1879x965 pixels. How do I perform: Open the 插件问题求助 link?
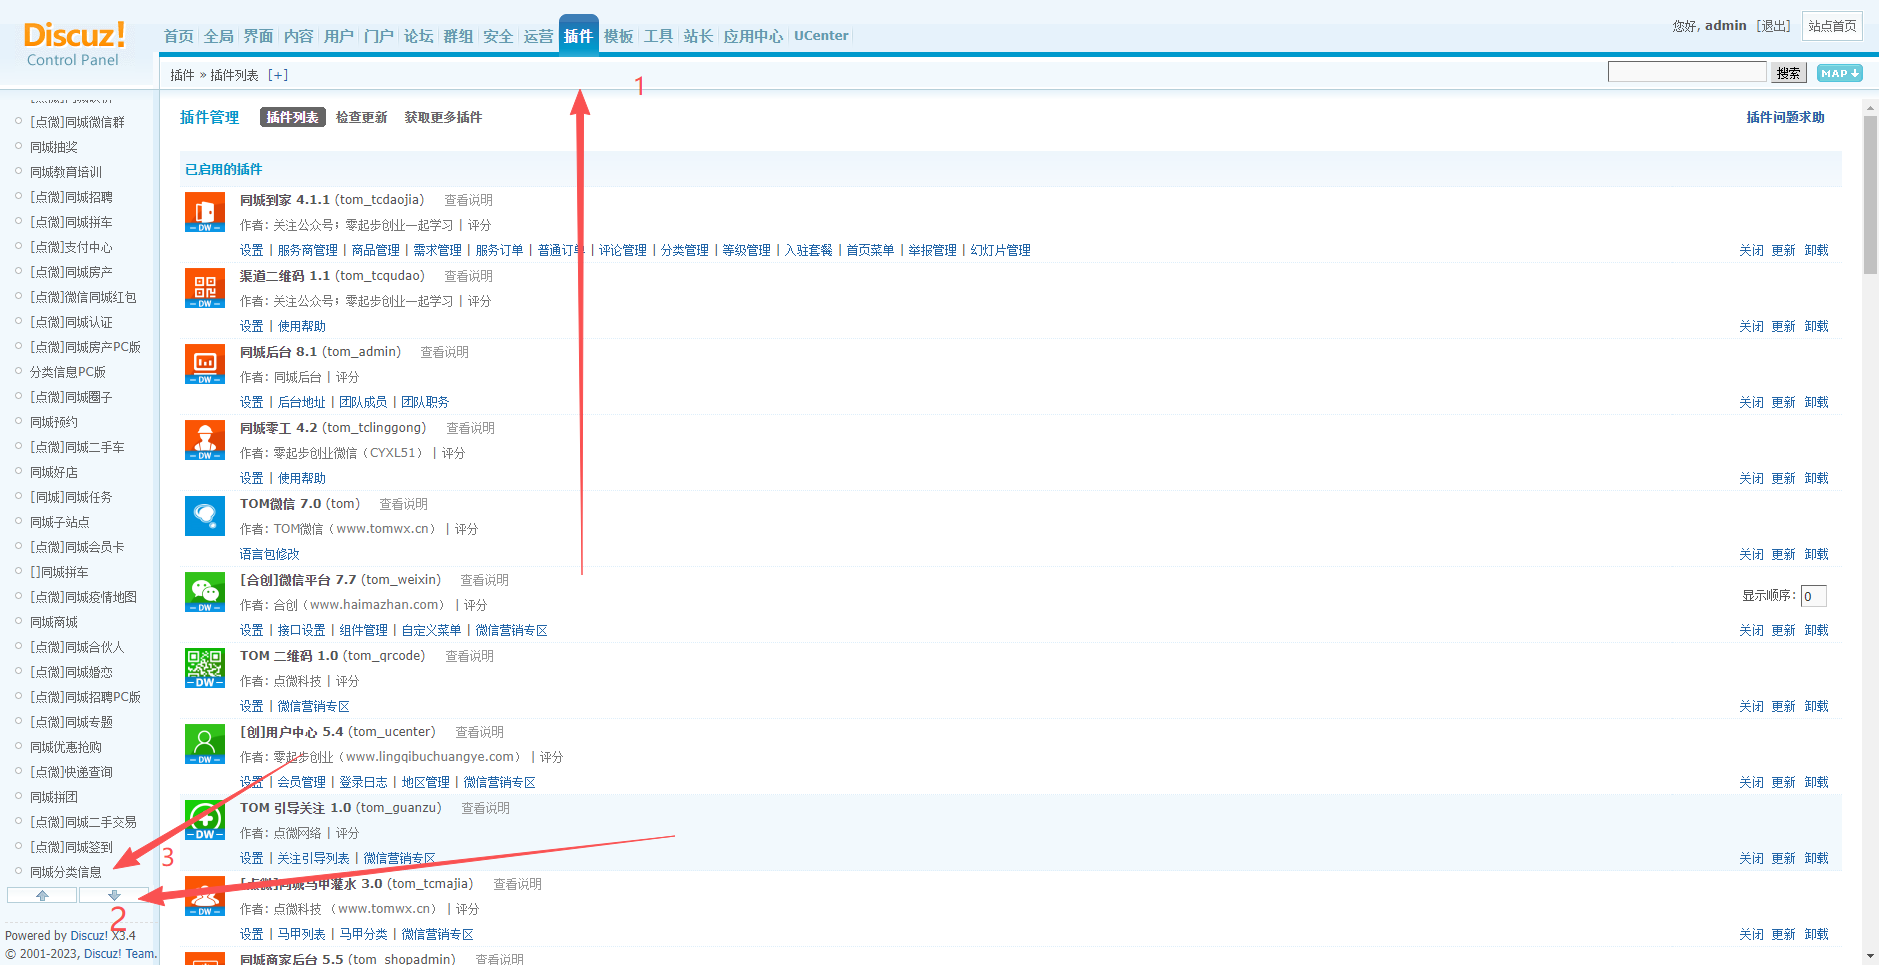pyautogui.click(x=1785, y=117)
